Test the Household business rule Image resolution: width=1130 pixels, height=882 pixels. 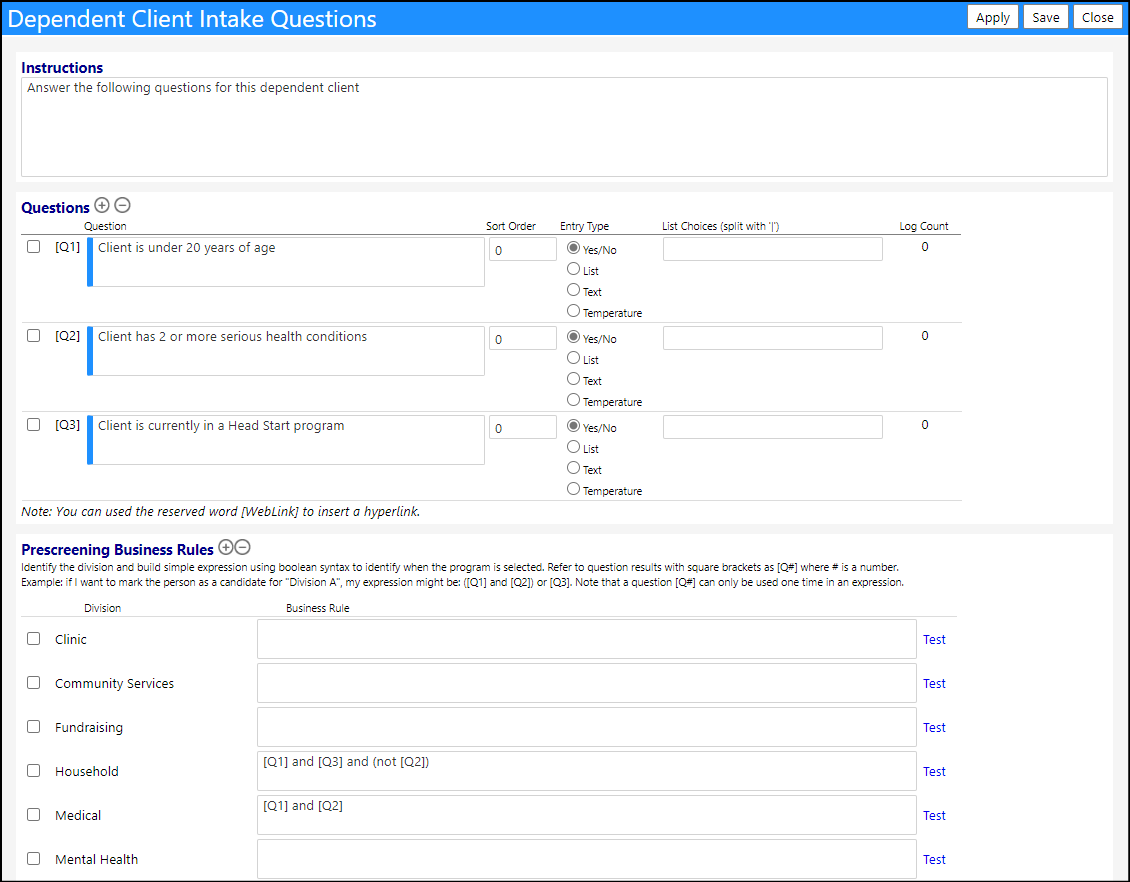click(x=934, y=771)
